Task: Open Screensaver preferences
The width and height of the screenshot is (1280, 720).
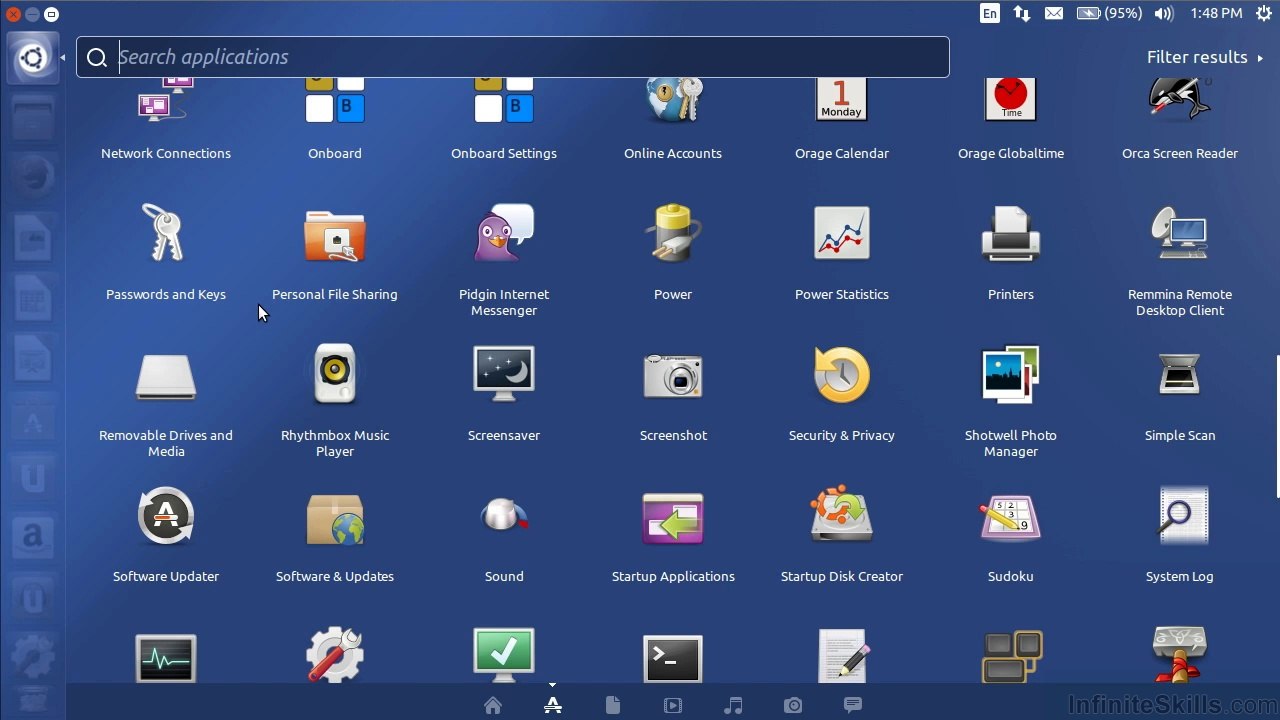Action: tap(504, 393)
